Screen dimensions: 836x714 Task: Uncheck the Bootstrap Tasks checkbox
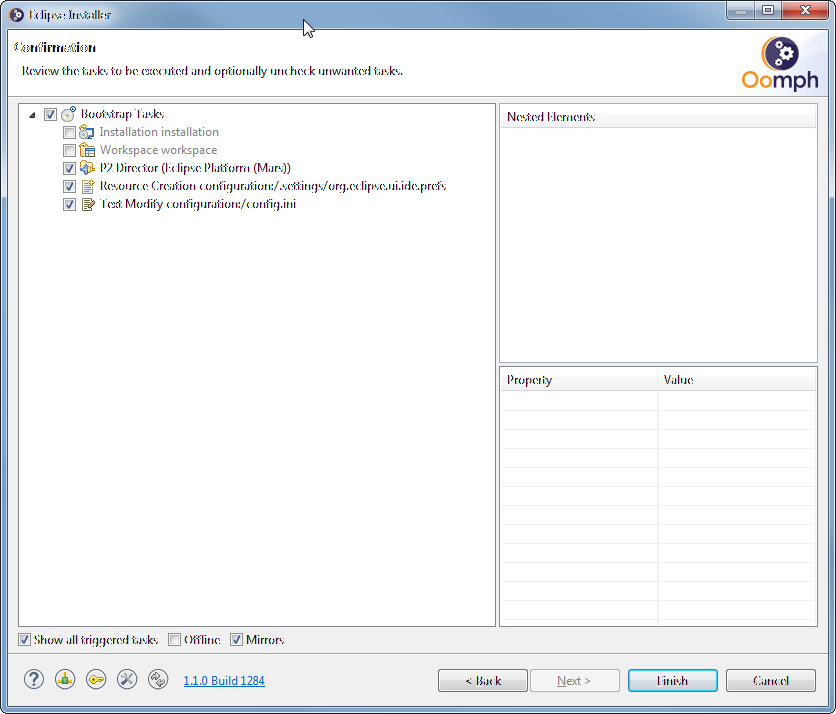[50, 114]
